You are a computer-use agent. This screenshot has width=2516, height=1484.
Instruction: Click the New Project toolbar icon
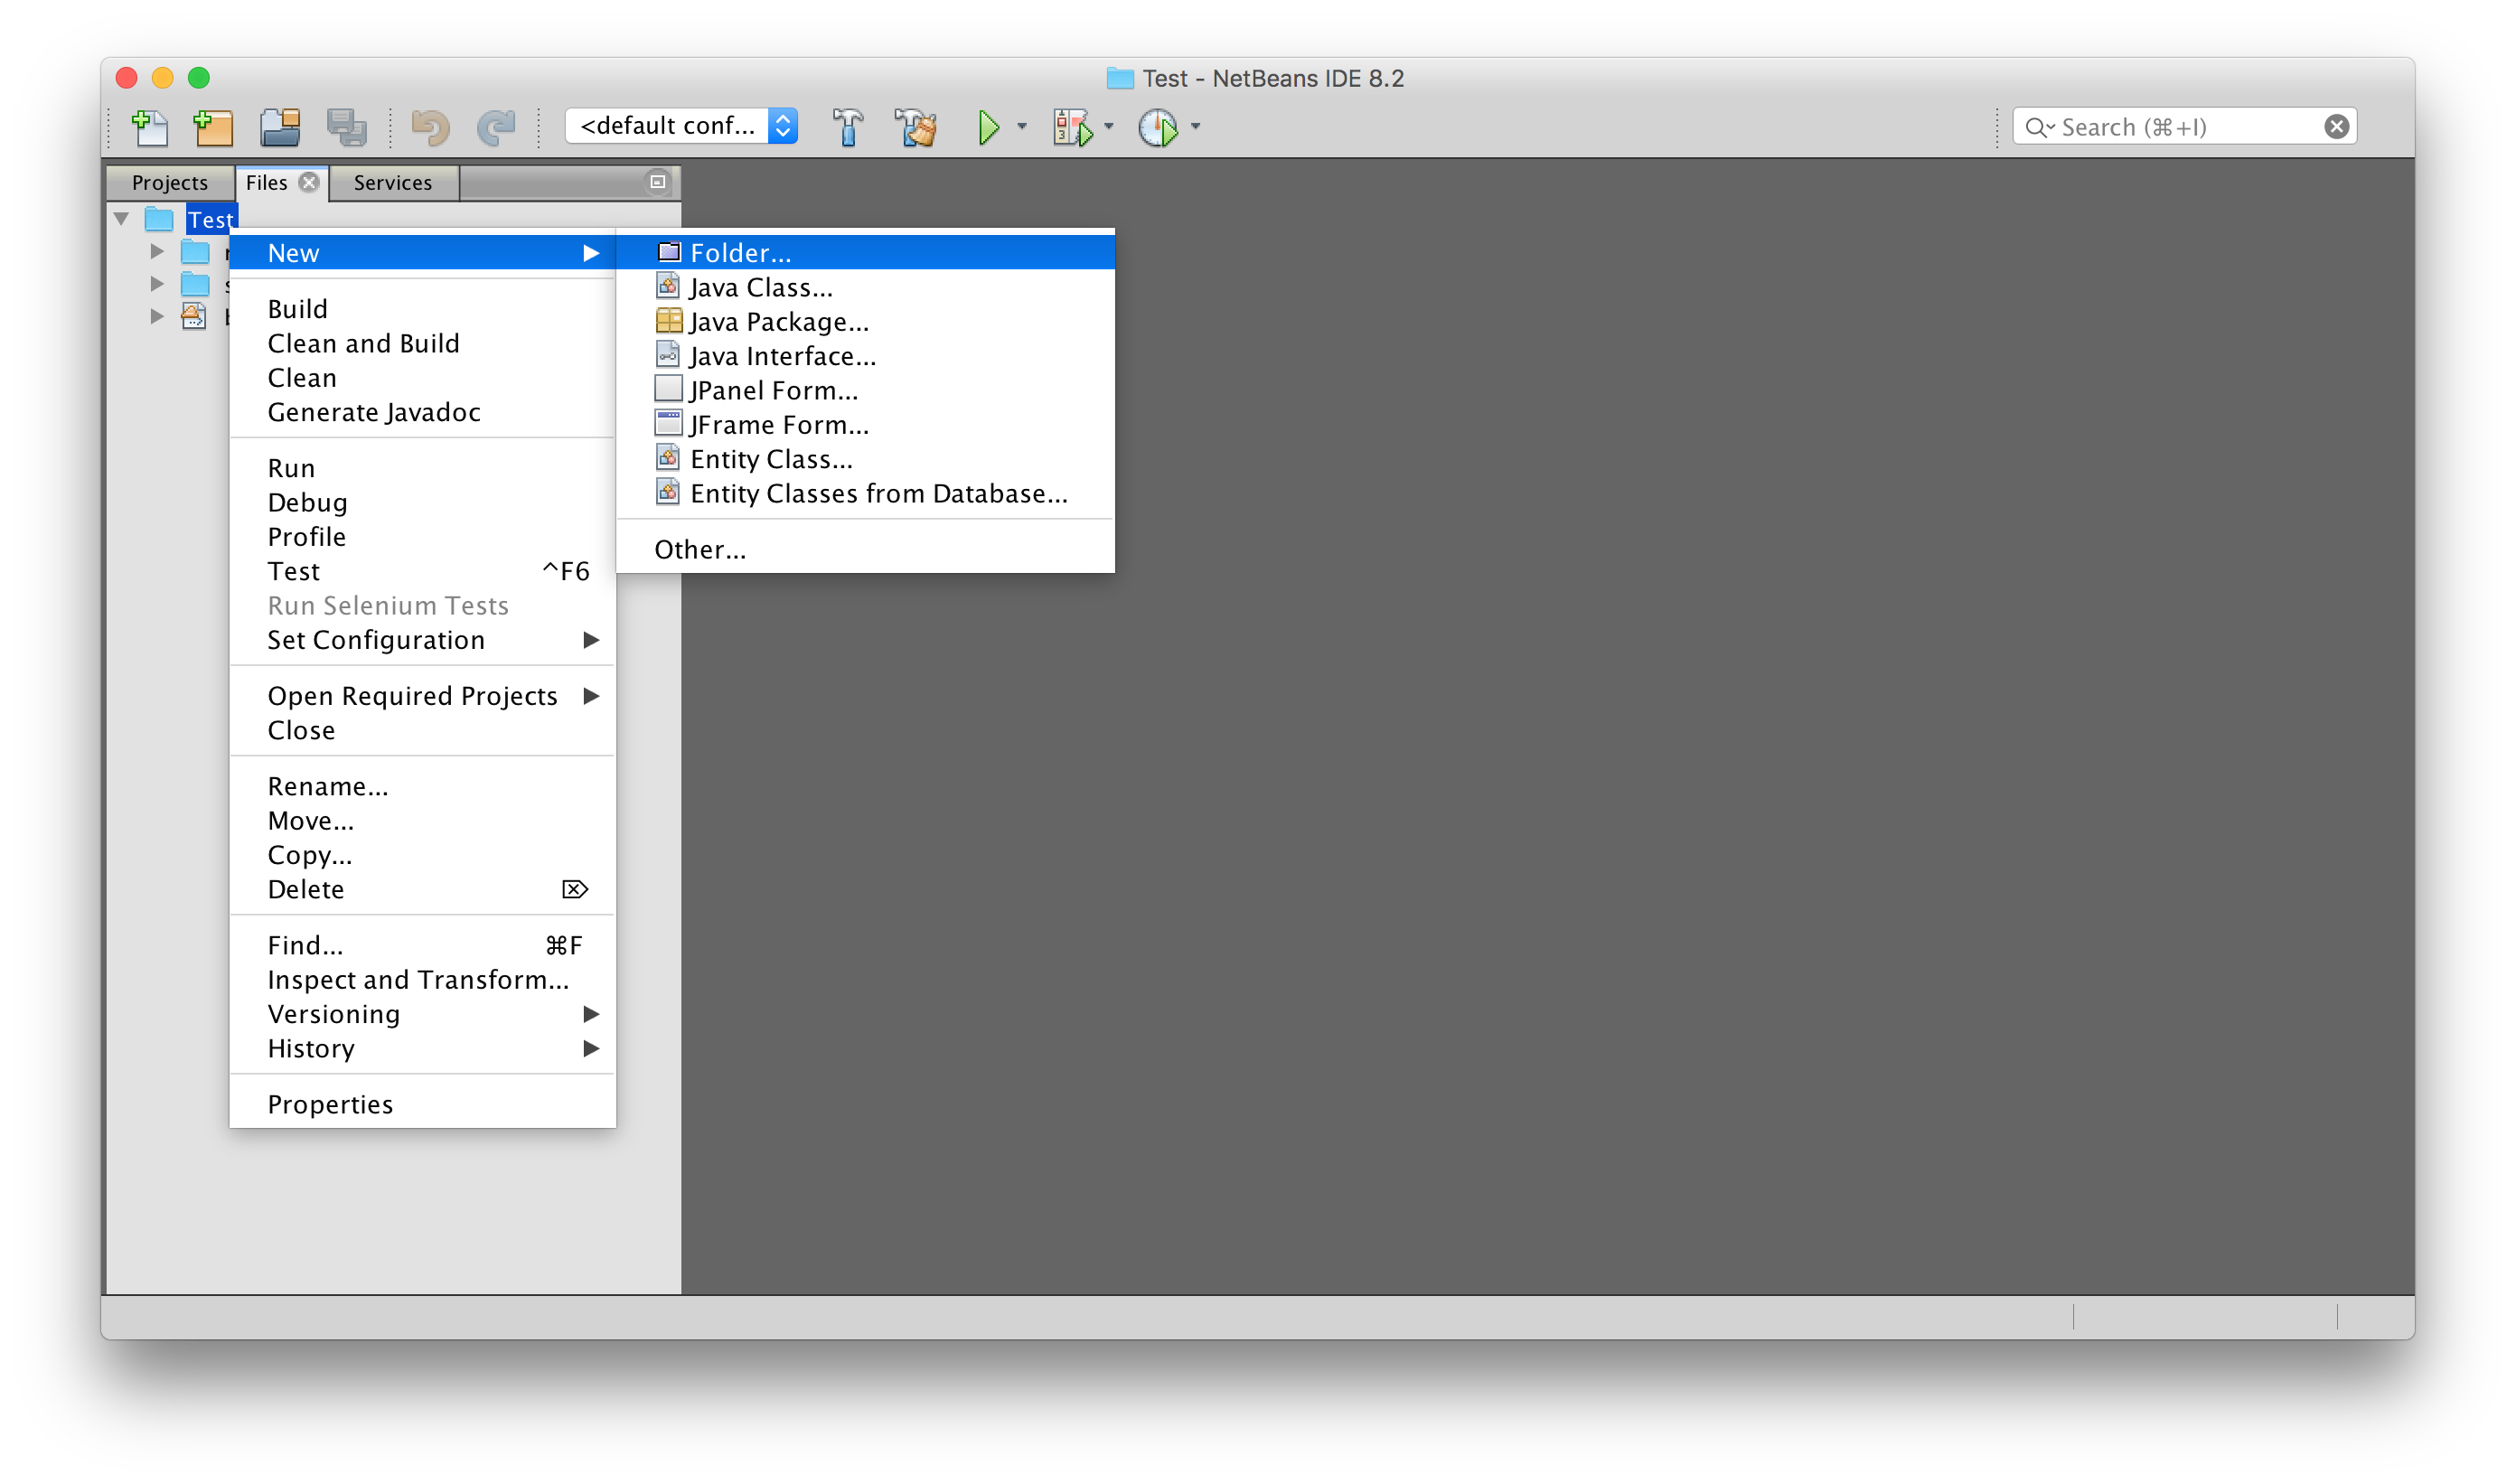pos(213,127)
